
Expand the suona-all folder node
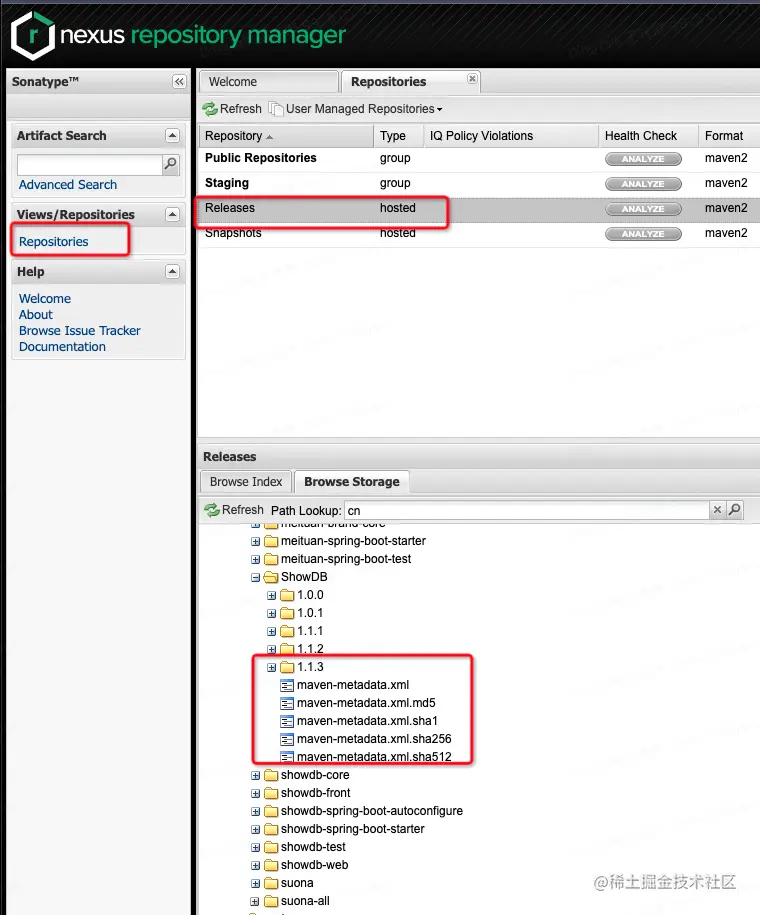pyautogui.click(x=256, y=902)
